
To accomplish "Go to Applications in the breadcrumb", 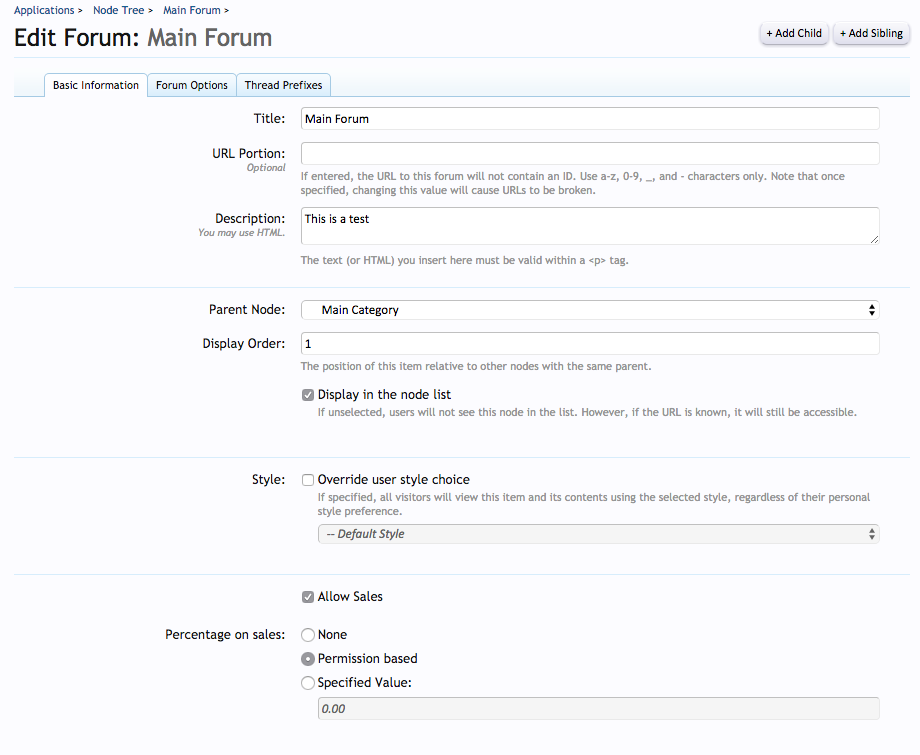I will (x=44, y=10).
